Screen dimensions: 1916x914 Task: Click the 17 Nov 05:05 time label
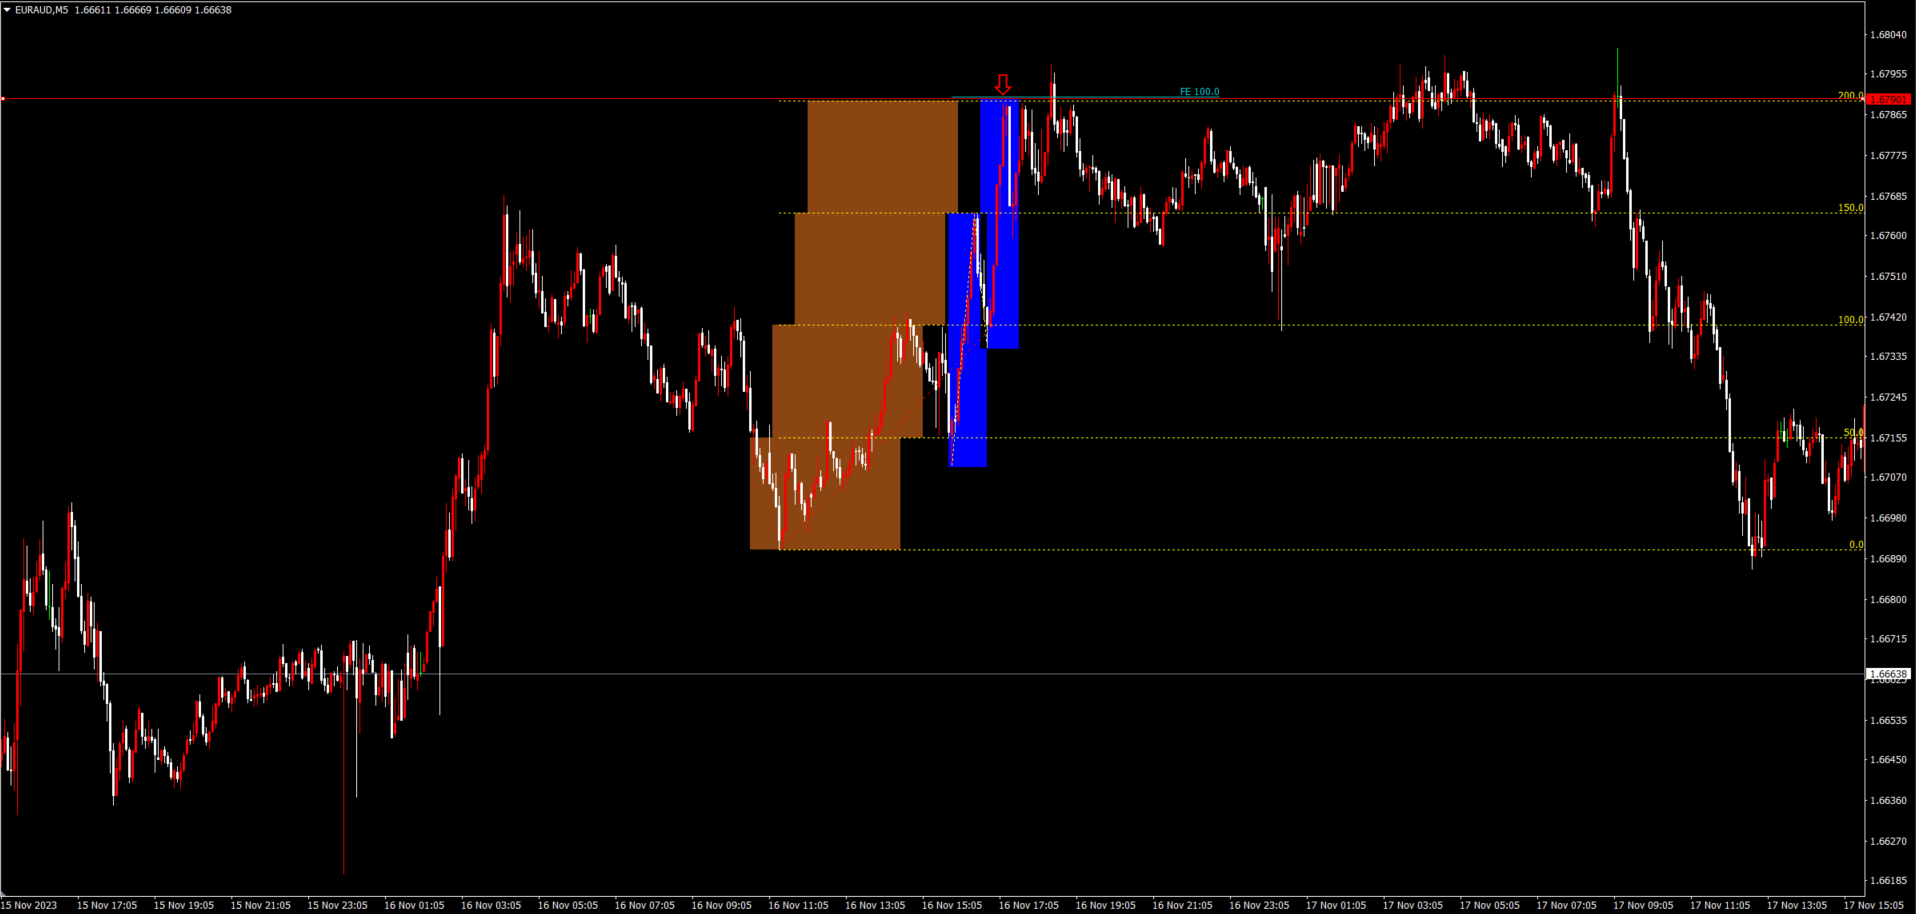1490,905
